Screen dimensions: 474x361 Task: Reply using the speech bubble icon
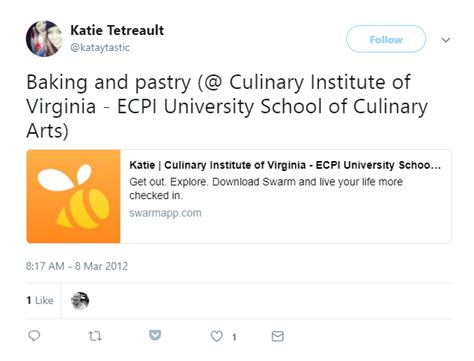tap(34, 336)
